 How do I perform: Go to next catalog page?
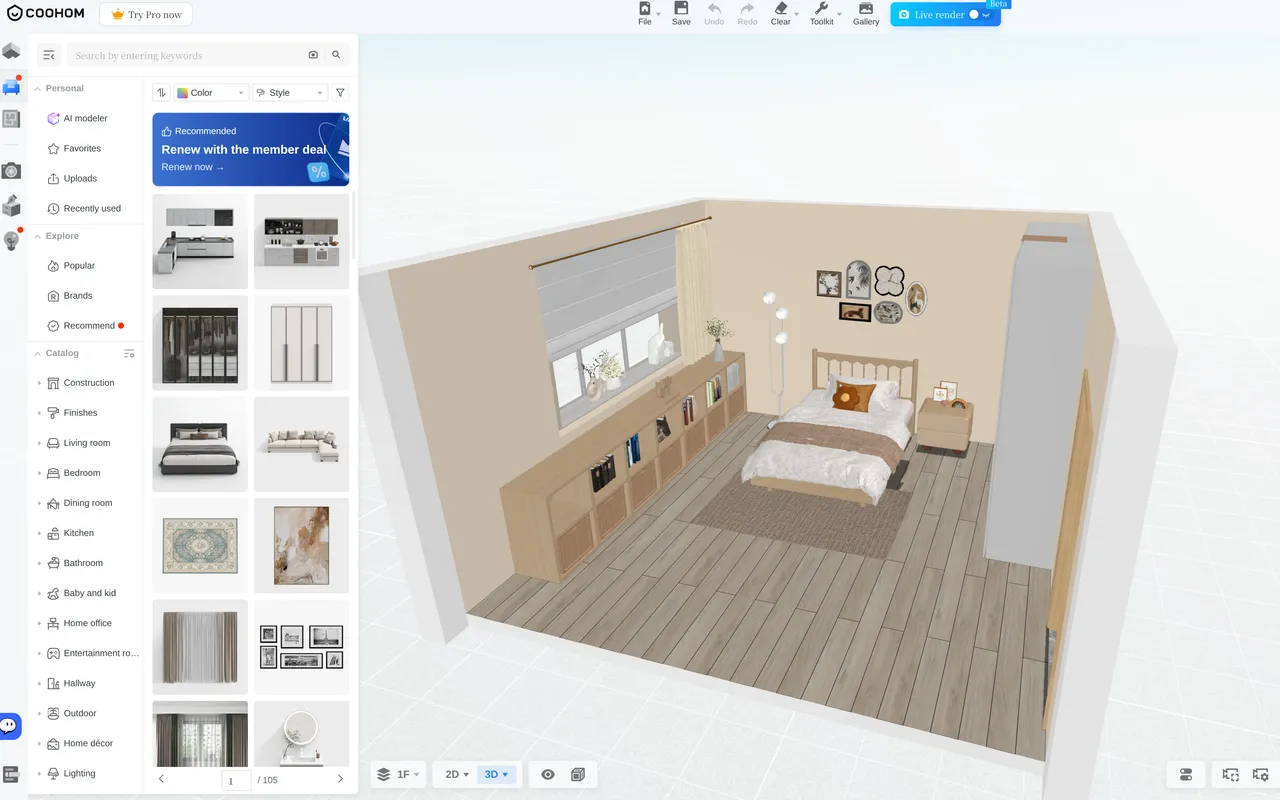click(340, 779)
